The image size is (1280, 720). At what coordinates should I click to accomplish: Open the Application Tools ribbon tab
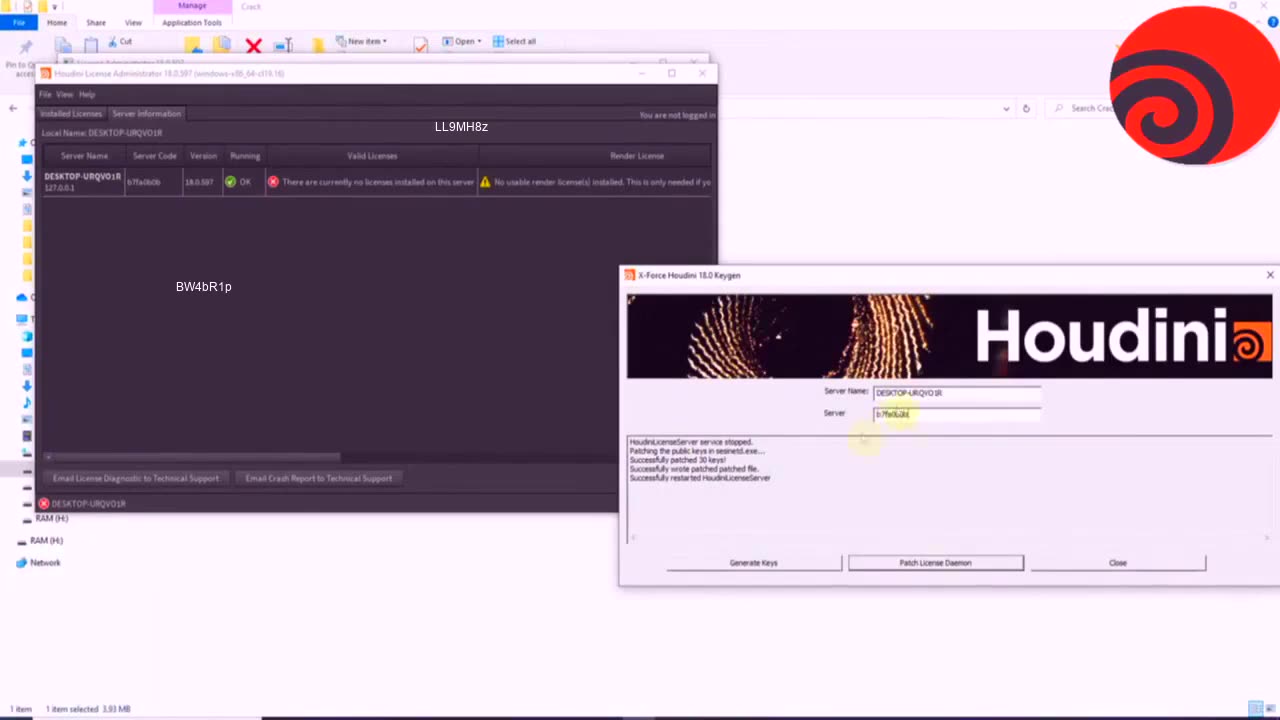192,22
